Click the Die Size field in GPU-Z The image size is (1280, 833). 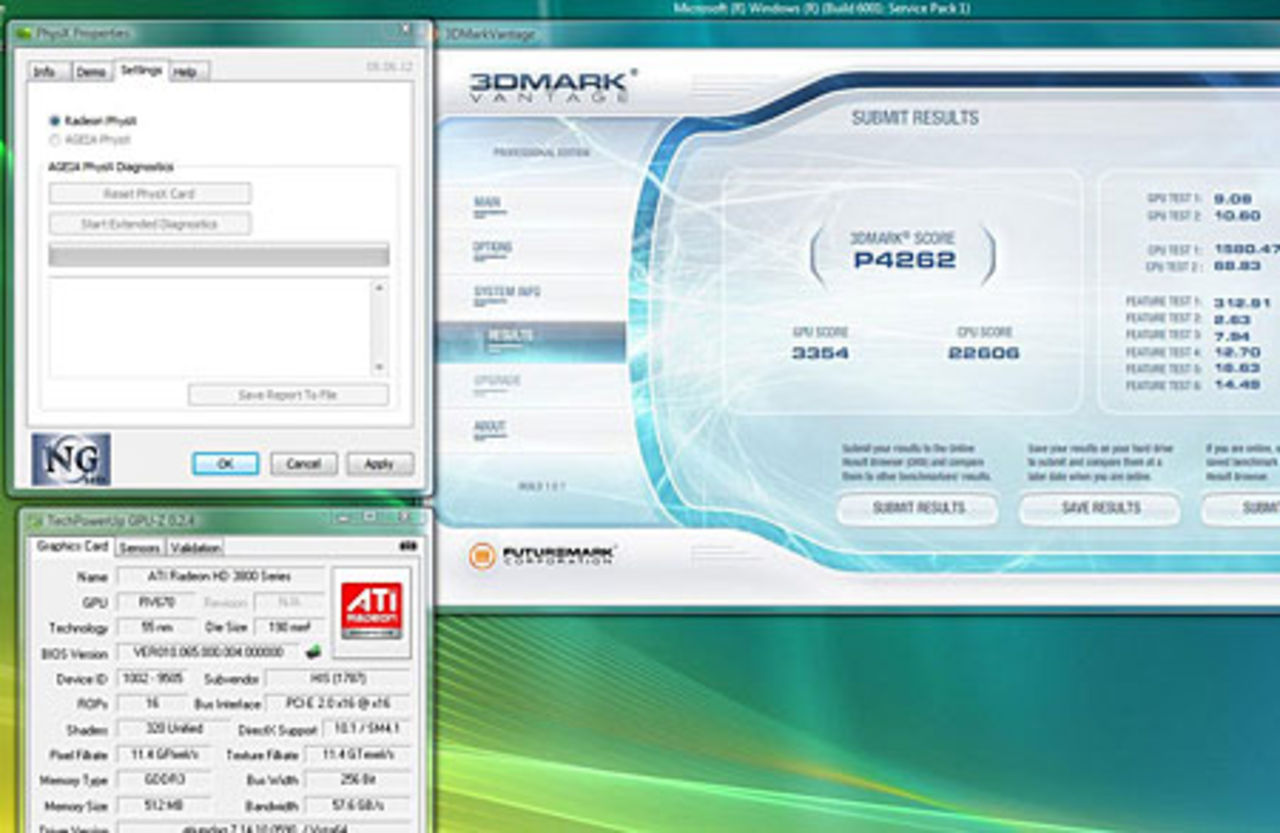click(289, 628)
